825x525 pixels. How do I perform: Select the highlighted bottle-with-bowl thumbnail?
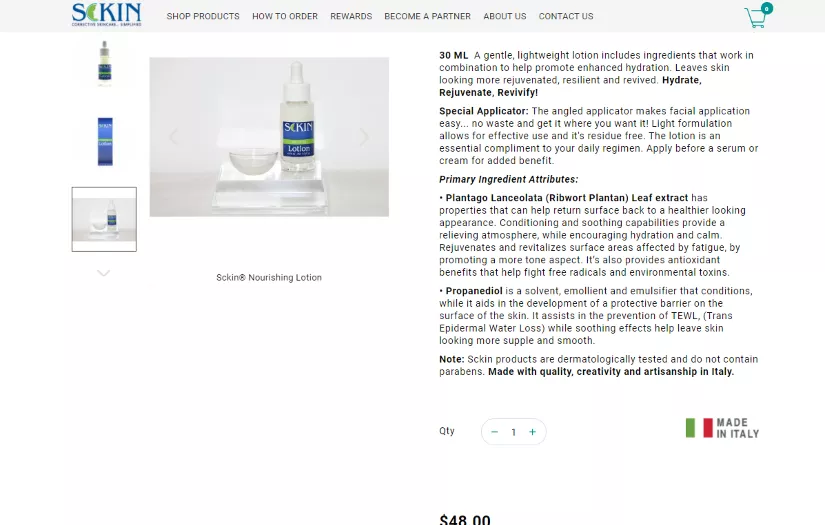point(104,219)
